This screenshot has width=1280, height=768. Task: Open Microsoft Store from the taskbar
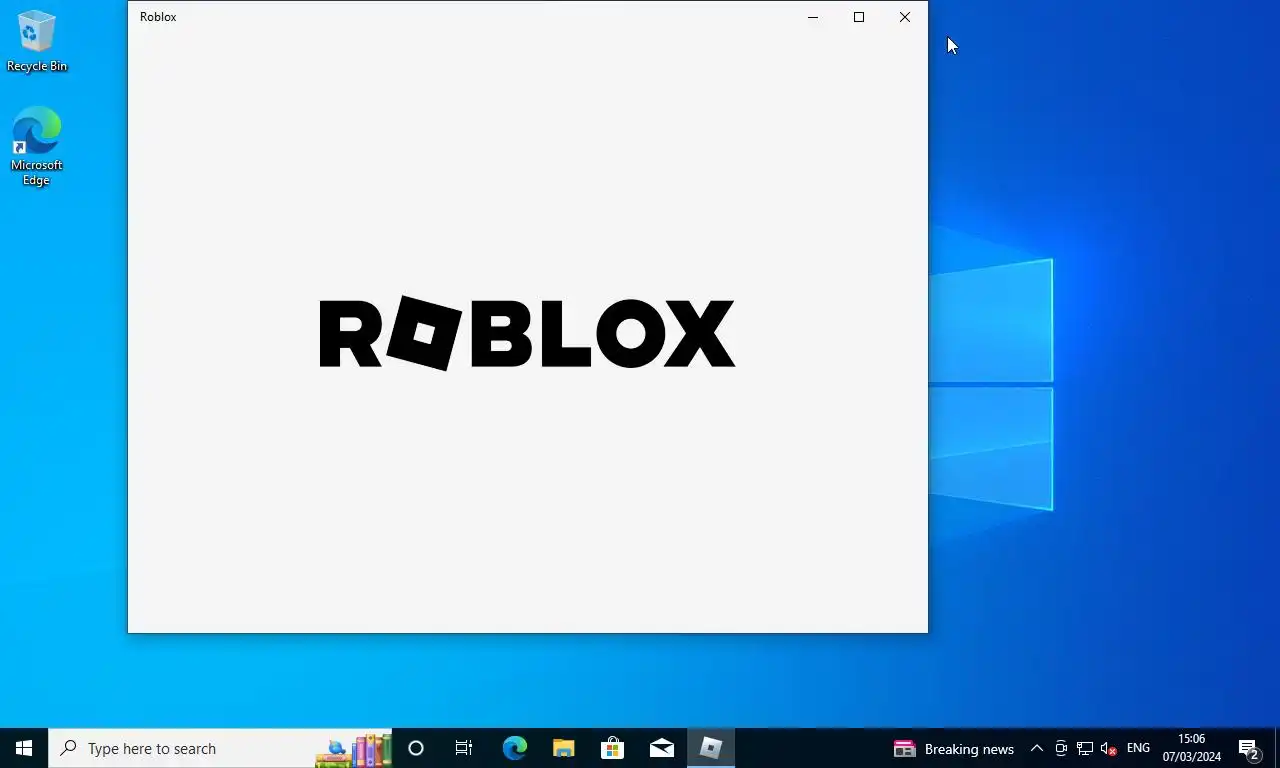tap(612, 748)
